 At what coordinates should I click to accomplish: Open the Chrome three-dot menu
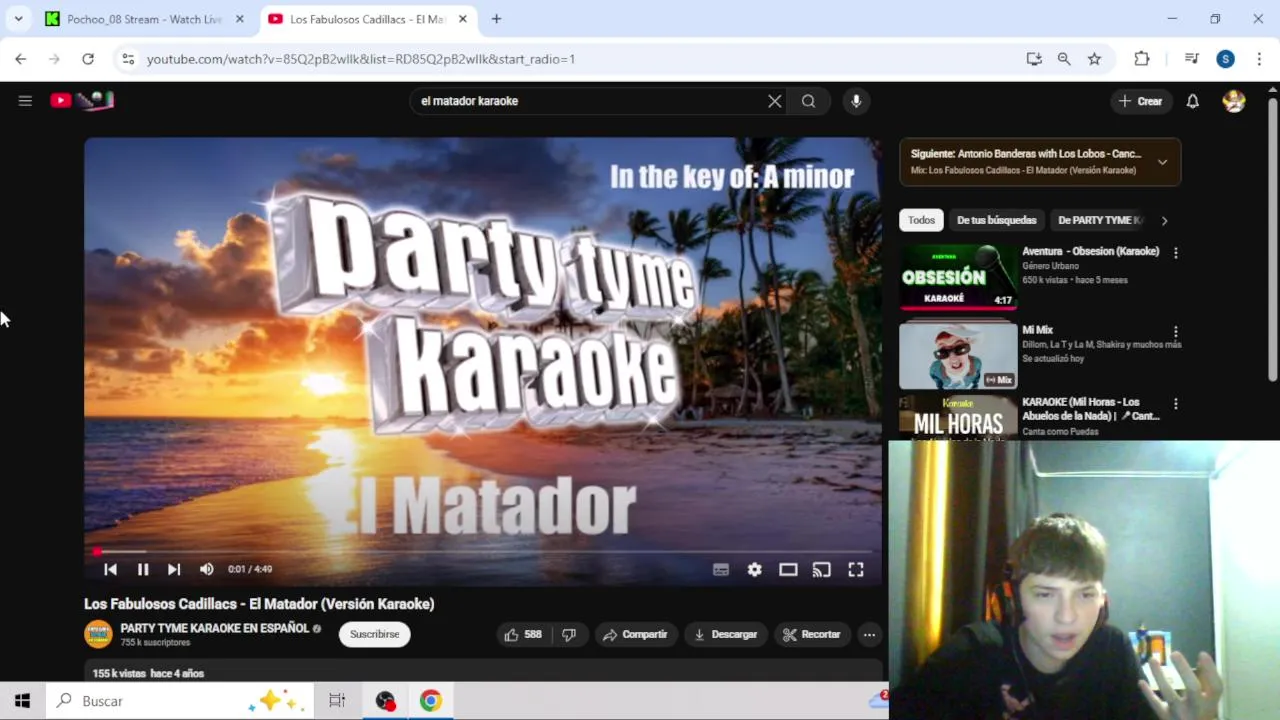click(x=1259, y=59)
